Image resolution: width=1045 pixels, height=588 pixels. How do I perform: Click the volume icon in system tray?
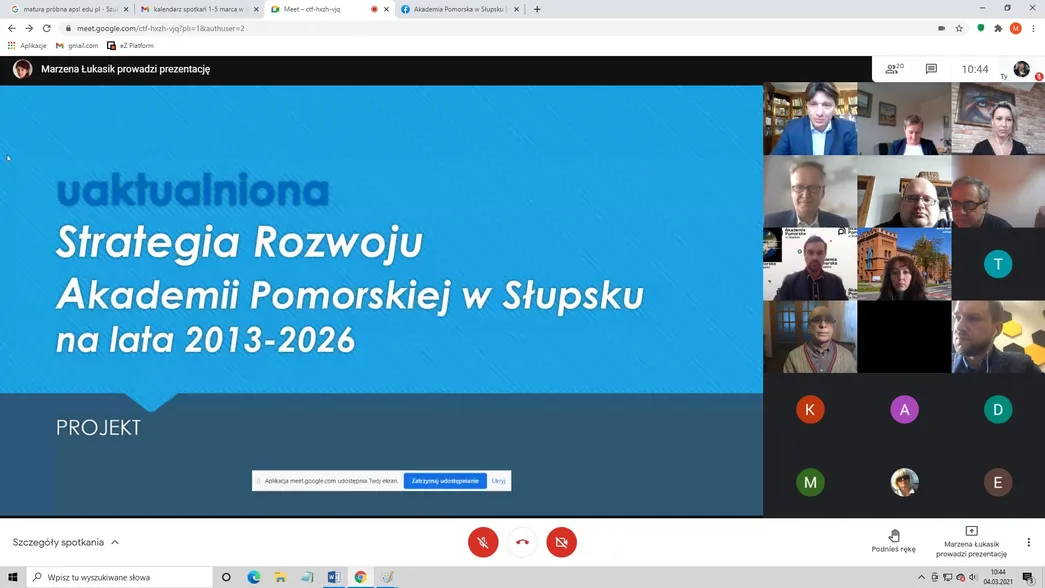(973, 577)
